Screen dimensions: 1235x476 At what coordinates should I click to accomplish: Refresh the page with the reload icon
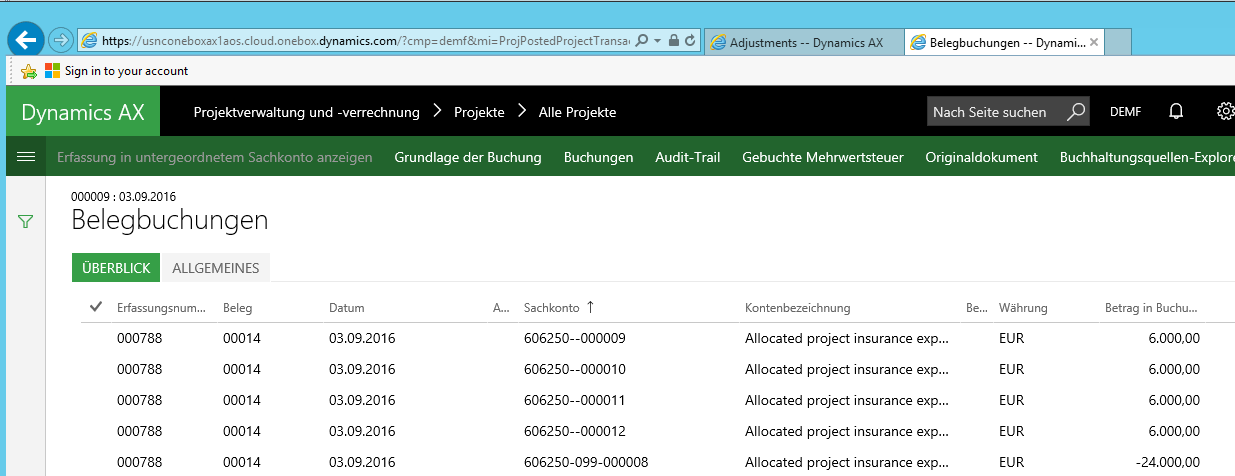click(690, 41)
